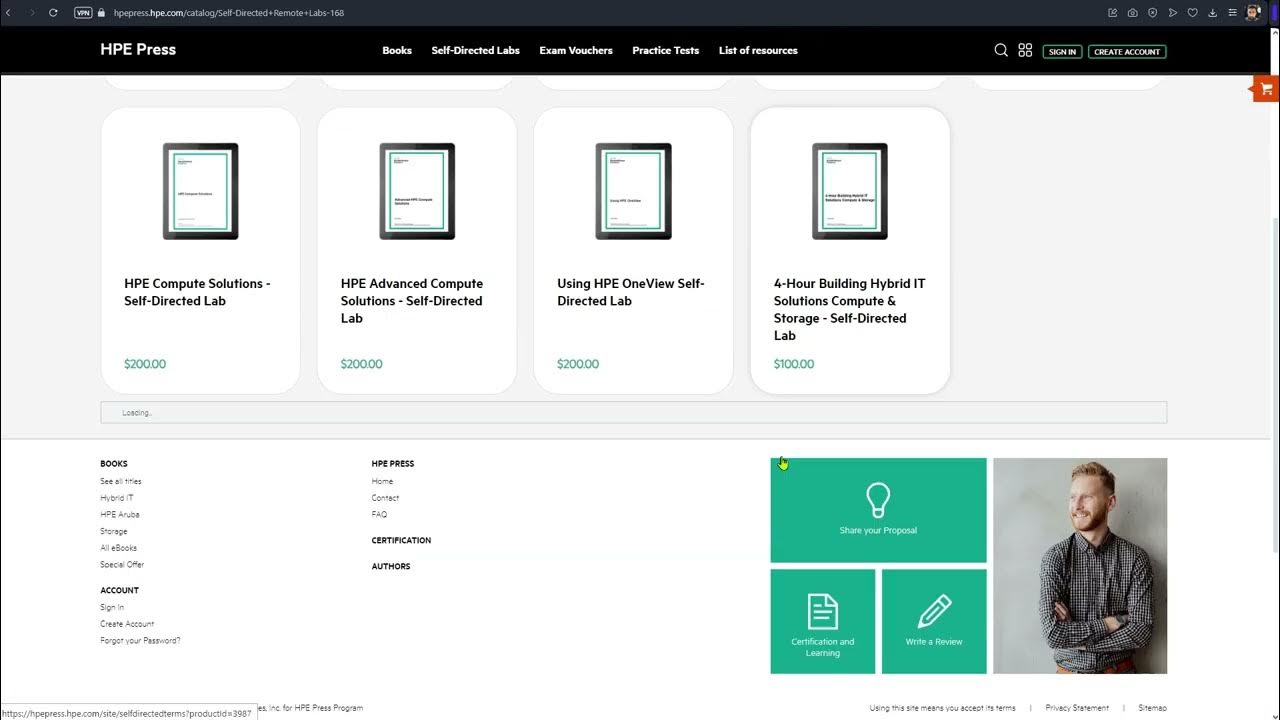
Task: Open the edit page icon in toolbar
Action: click(1113, 13)
